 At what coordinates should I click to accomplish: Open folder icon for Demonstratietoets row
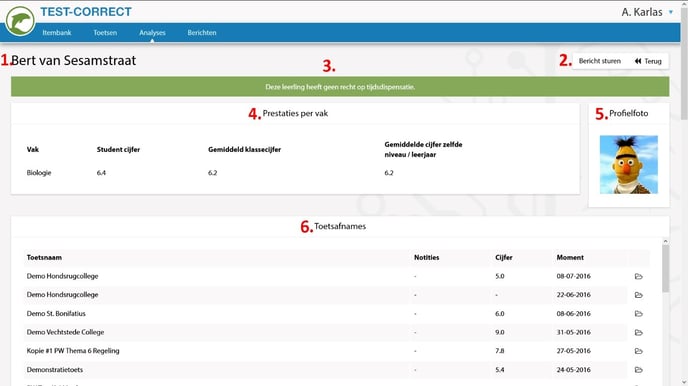pyautogui.click(x=638, y=370)
